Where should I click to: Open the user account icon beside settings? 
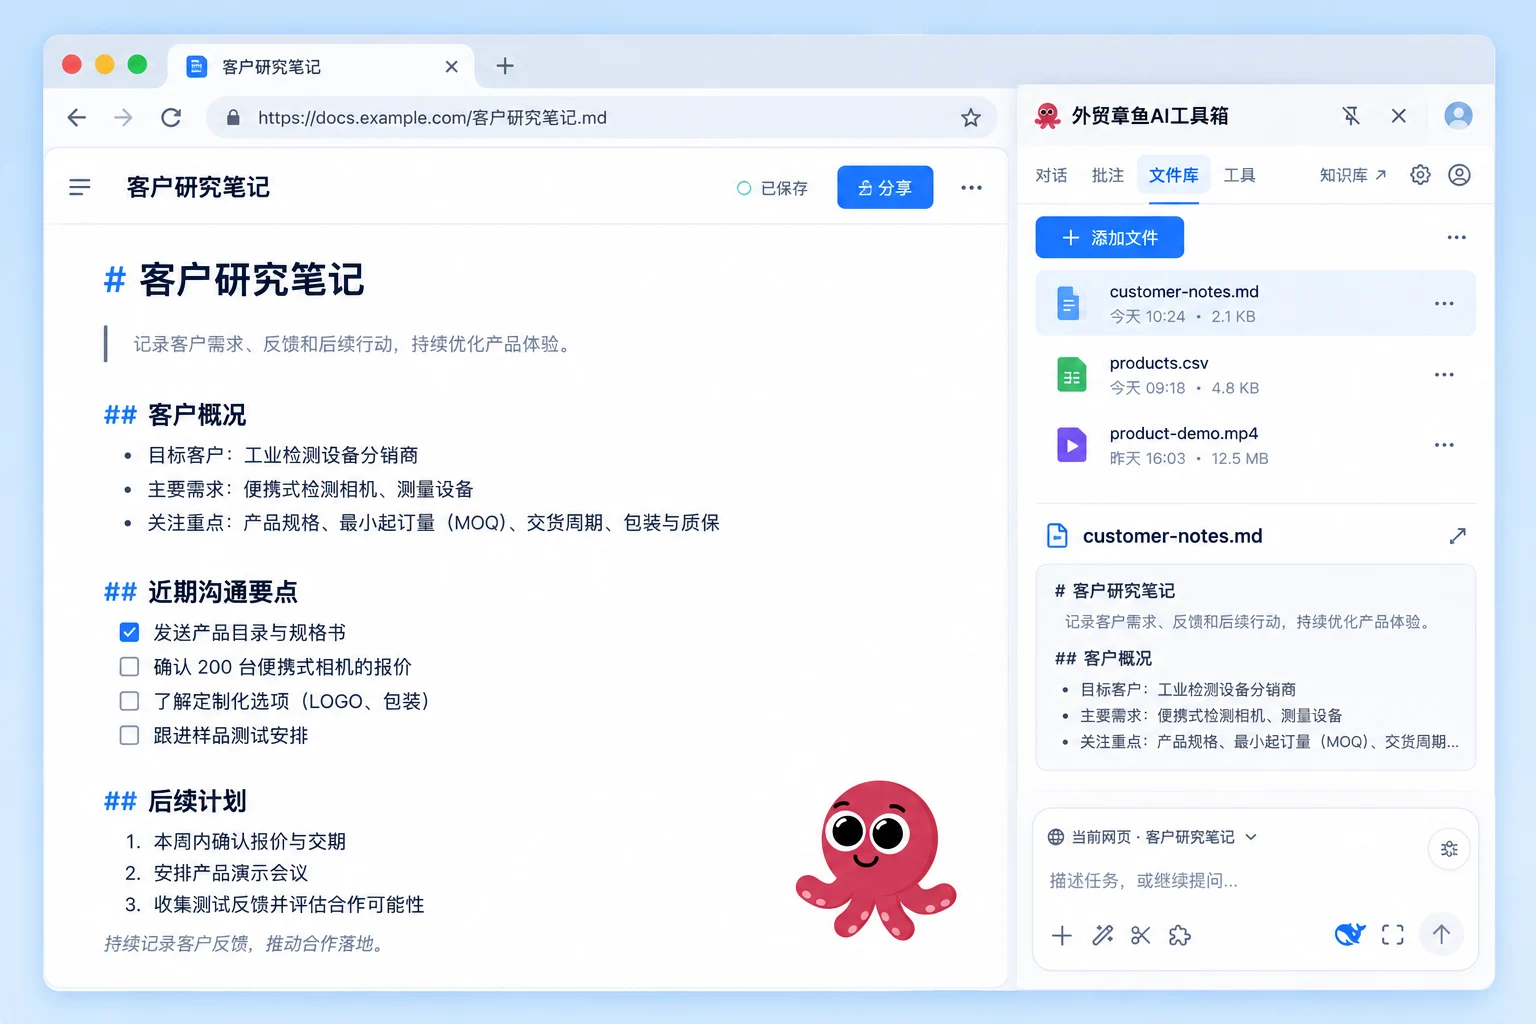[x=1459, y=175]
